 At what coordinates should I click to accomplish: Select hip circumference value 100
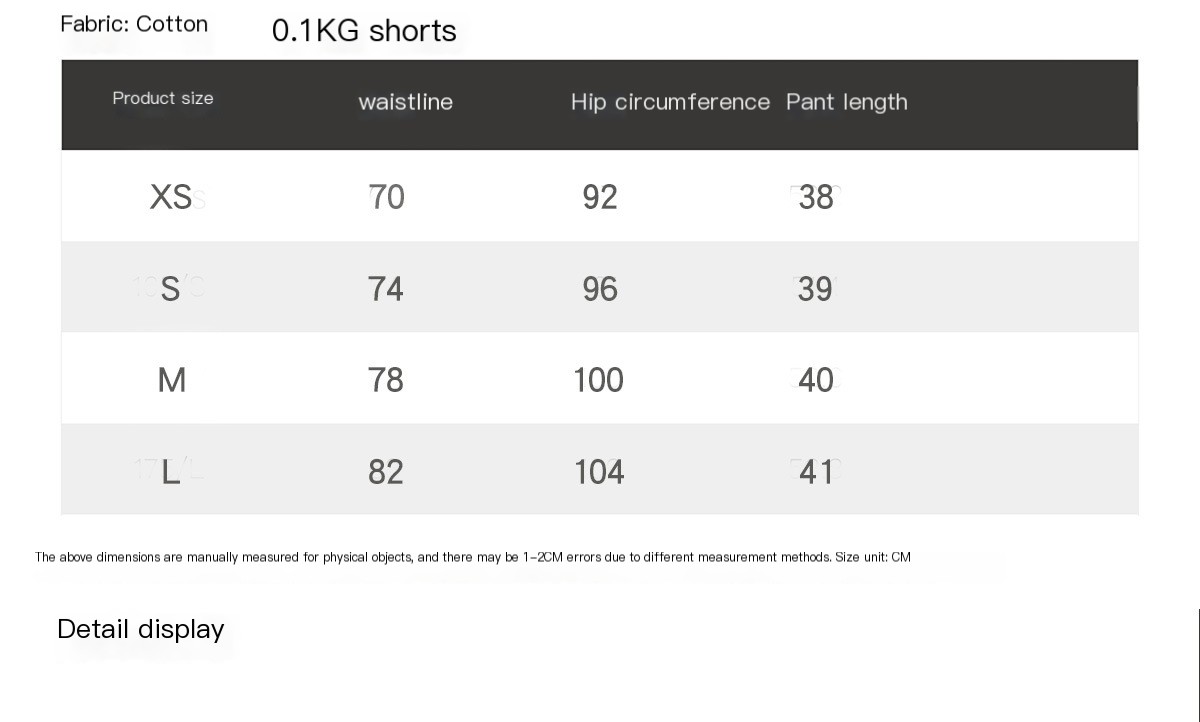[x=598, y=380]
